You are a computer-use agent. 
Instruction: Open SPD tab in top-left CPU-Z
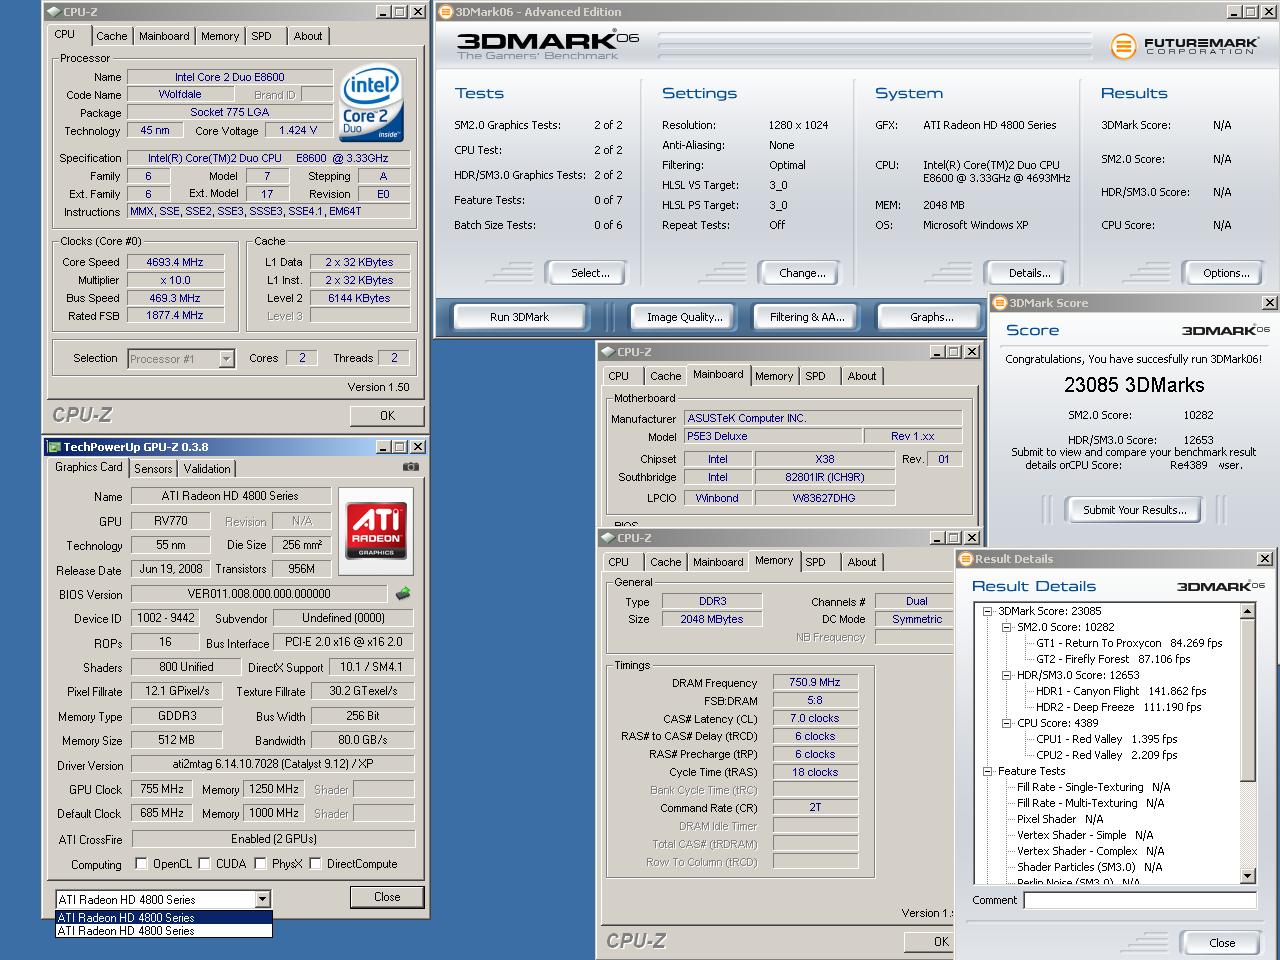click(262, 36)
